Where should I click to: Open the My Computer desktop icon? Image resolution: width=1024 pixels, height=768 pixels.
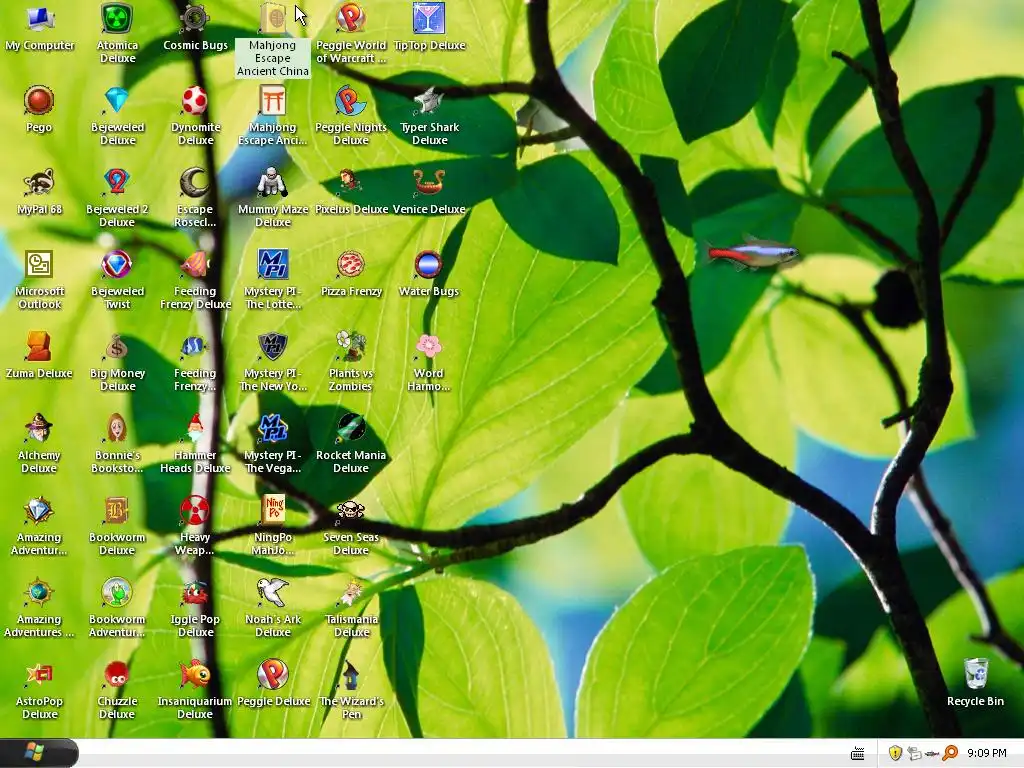tap(39, 19)
